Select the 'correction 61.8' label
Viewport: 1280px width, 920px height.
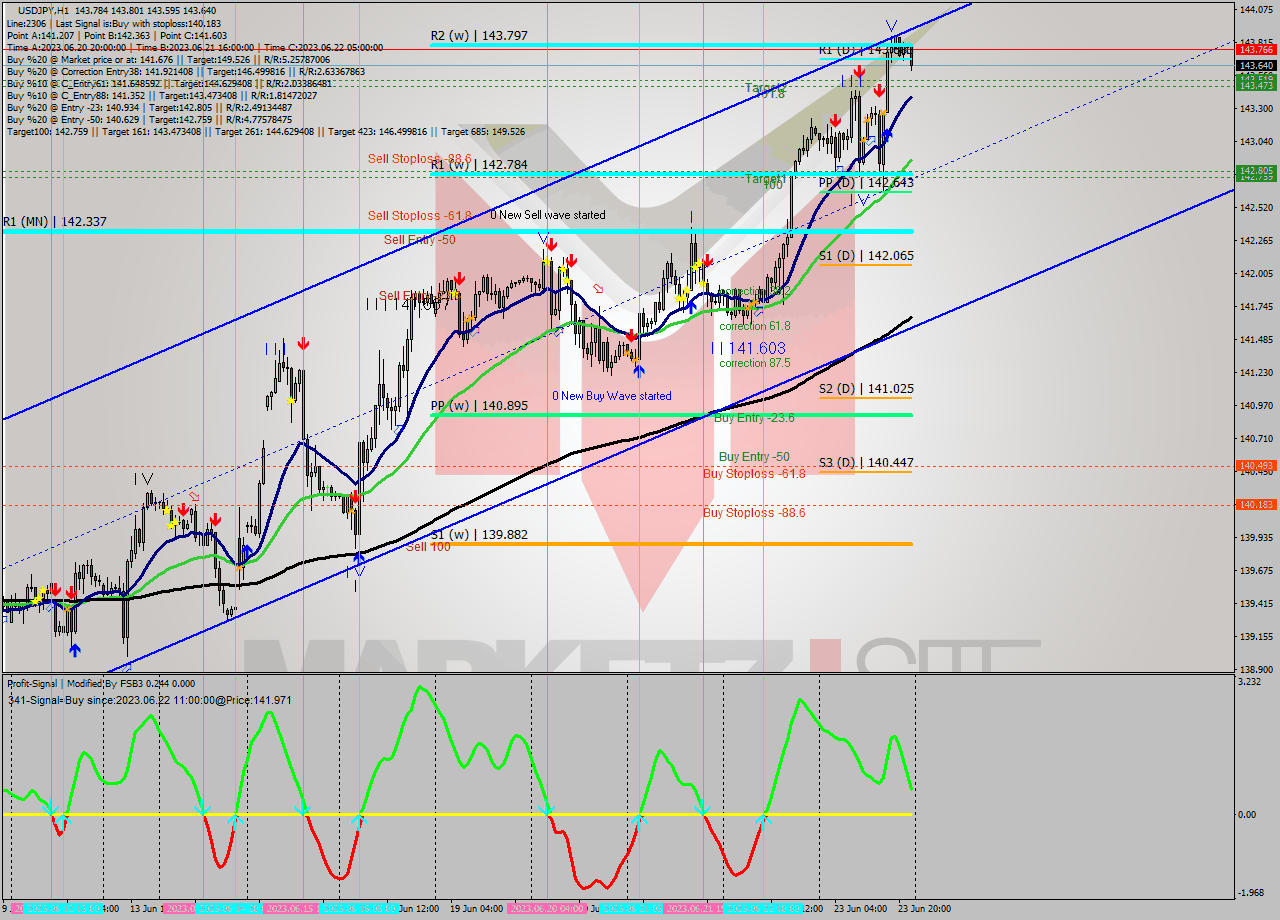point(755,326)
